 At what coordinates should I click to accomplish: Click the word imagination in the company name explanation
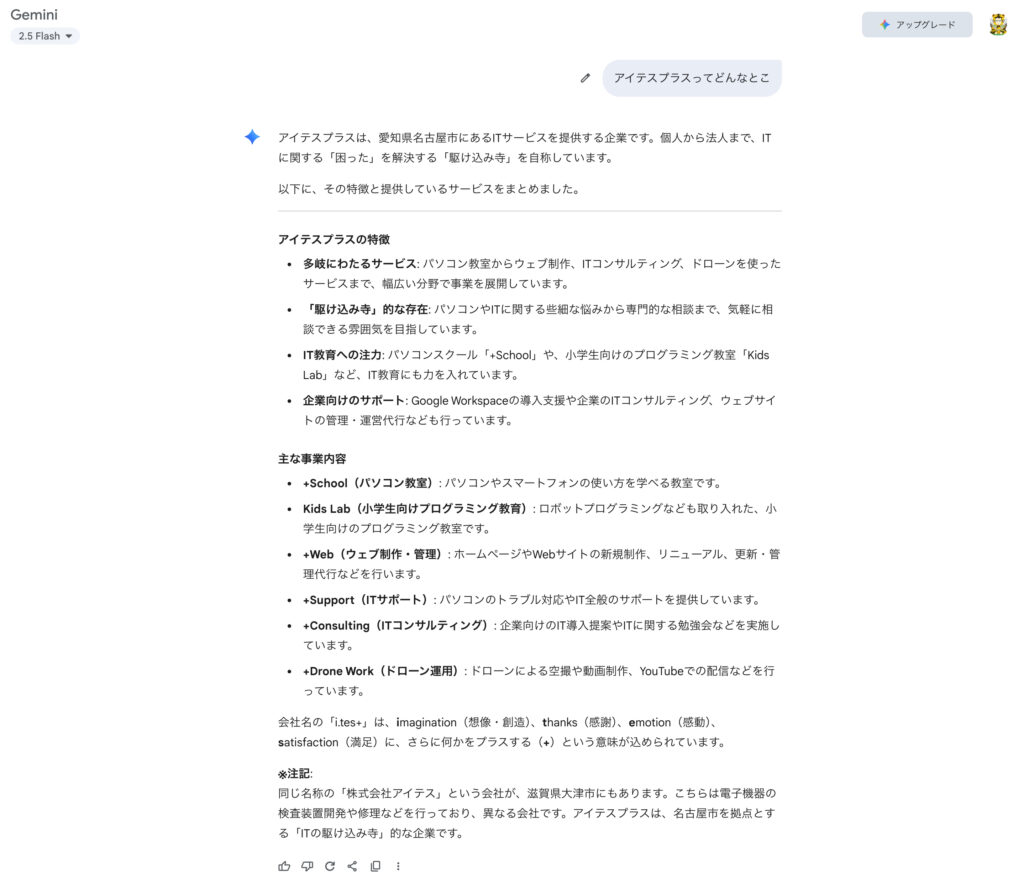426,722
